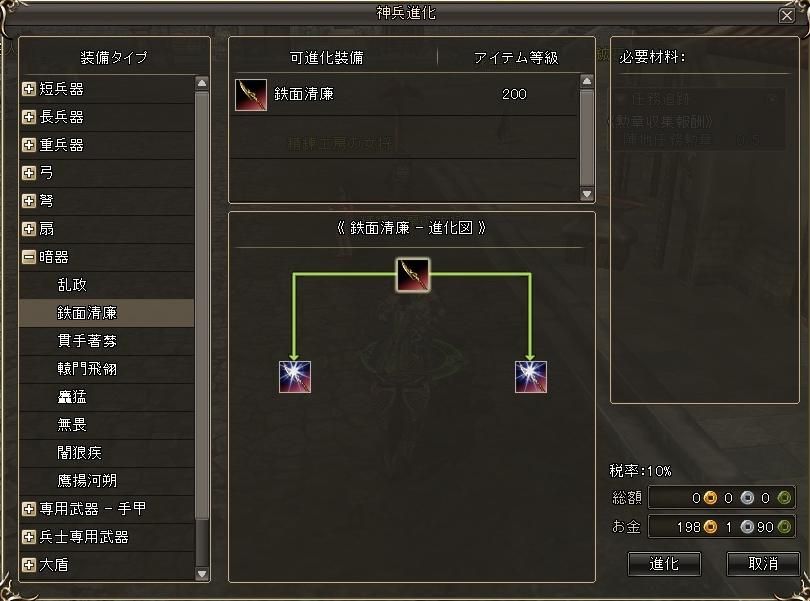Viewport: 810px width, 601px height.
Task: Click the green coin icon in the お金 row
Action: tap(784, 527)
